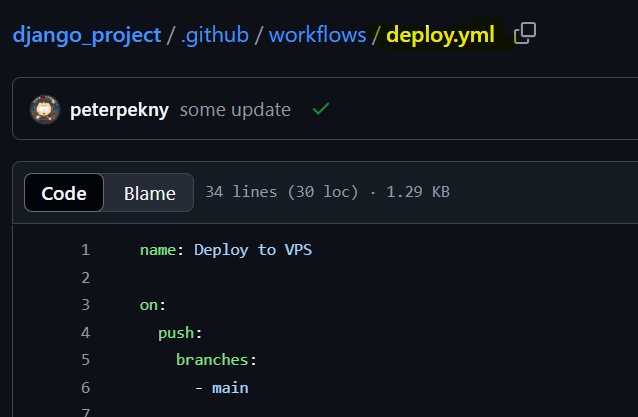The height and width of the screenshot is (417, 638).
Task: Open the .github folder breadcrumb
Action: coord(217,35)
